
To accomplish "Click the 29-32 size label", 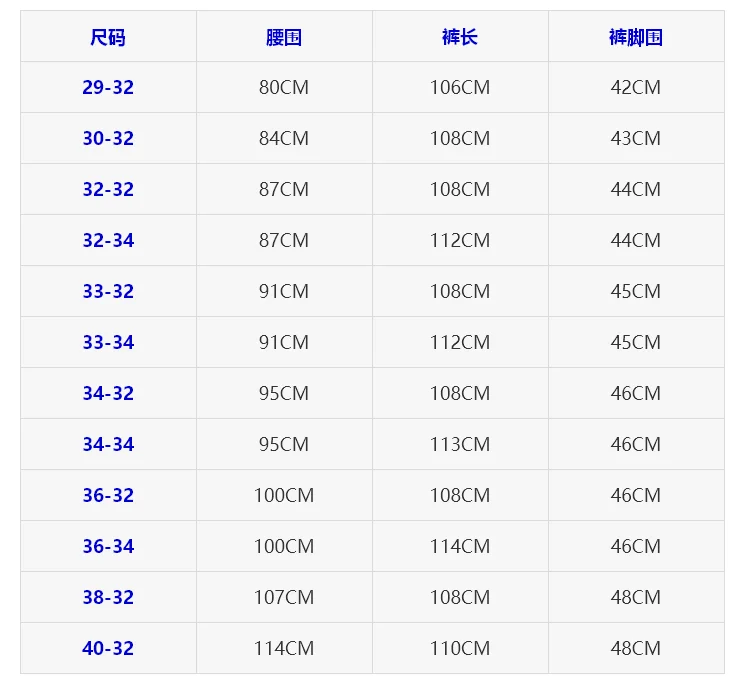I will coord(108,87).
